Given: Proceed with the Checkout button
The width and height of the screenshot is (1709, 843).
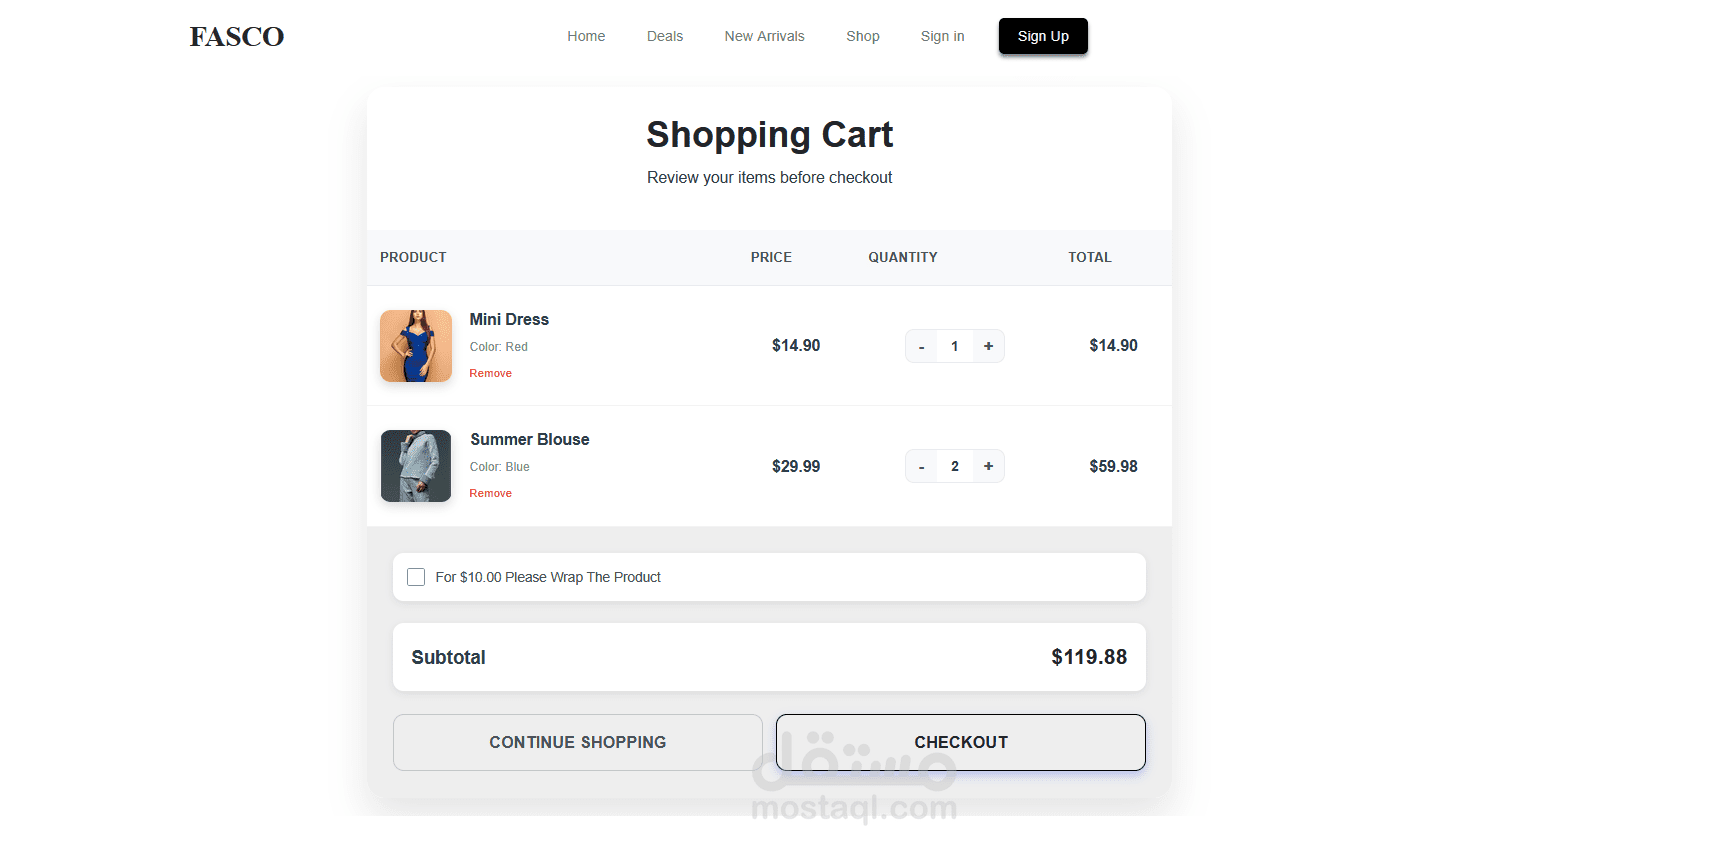Looking at the screenshot, I should (x=960, y=742).
